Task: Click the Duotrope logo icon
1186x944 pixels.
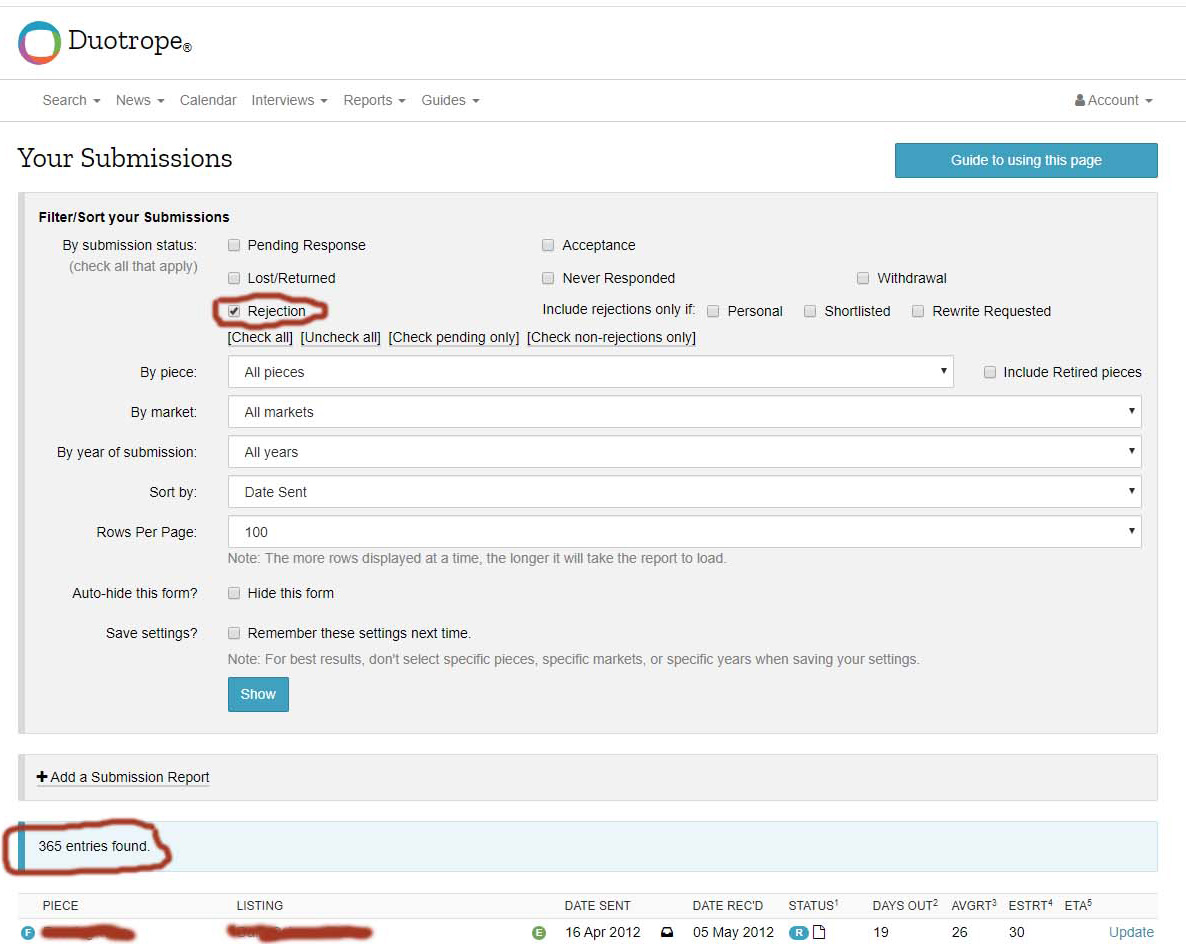Action: [40, 43]
